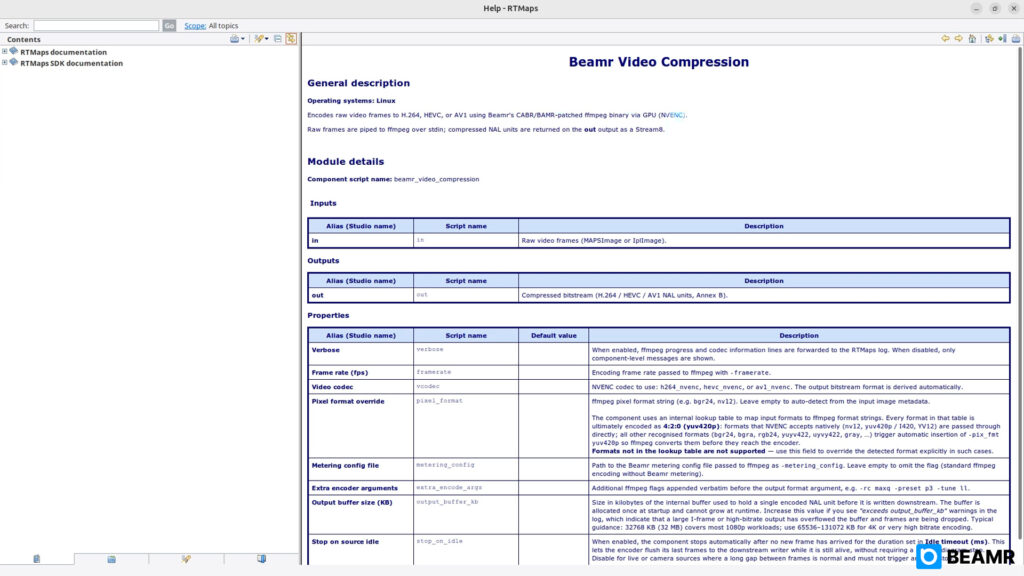Viewport: 1024px width, 576px height.
Task: Click the Beamr Video Compression title
Action: pos(658,62)
